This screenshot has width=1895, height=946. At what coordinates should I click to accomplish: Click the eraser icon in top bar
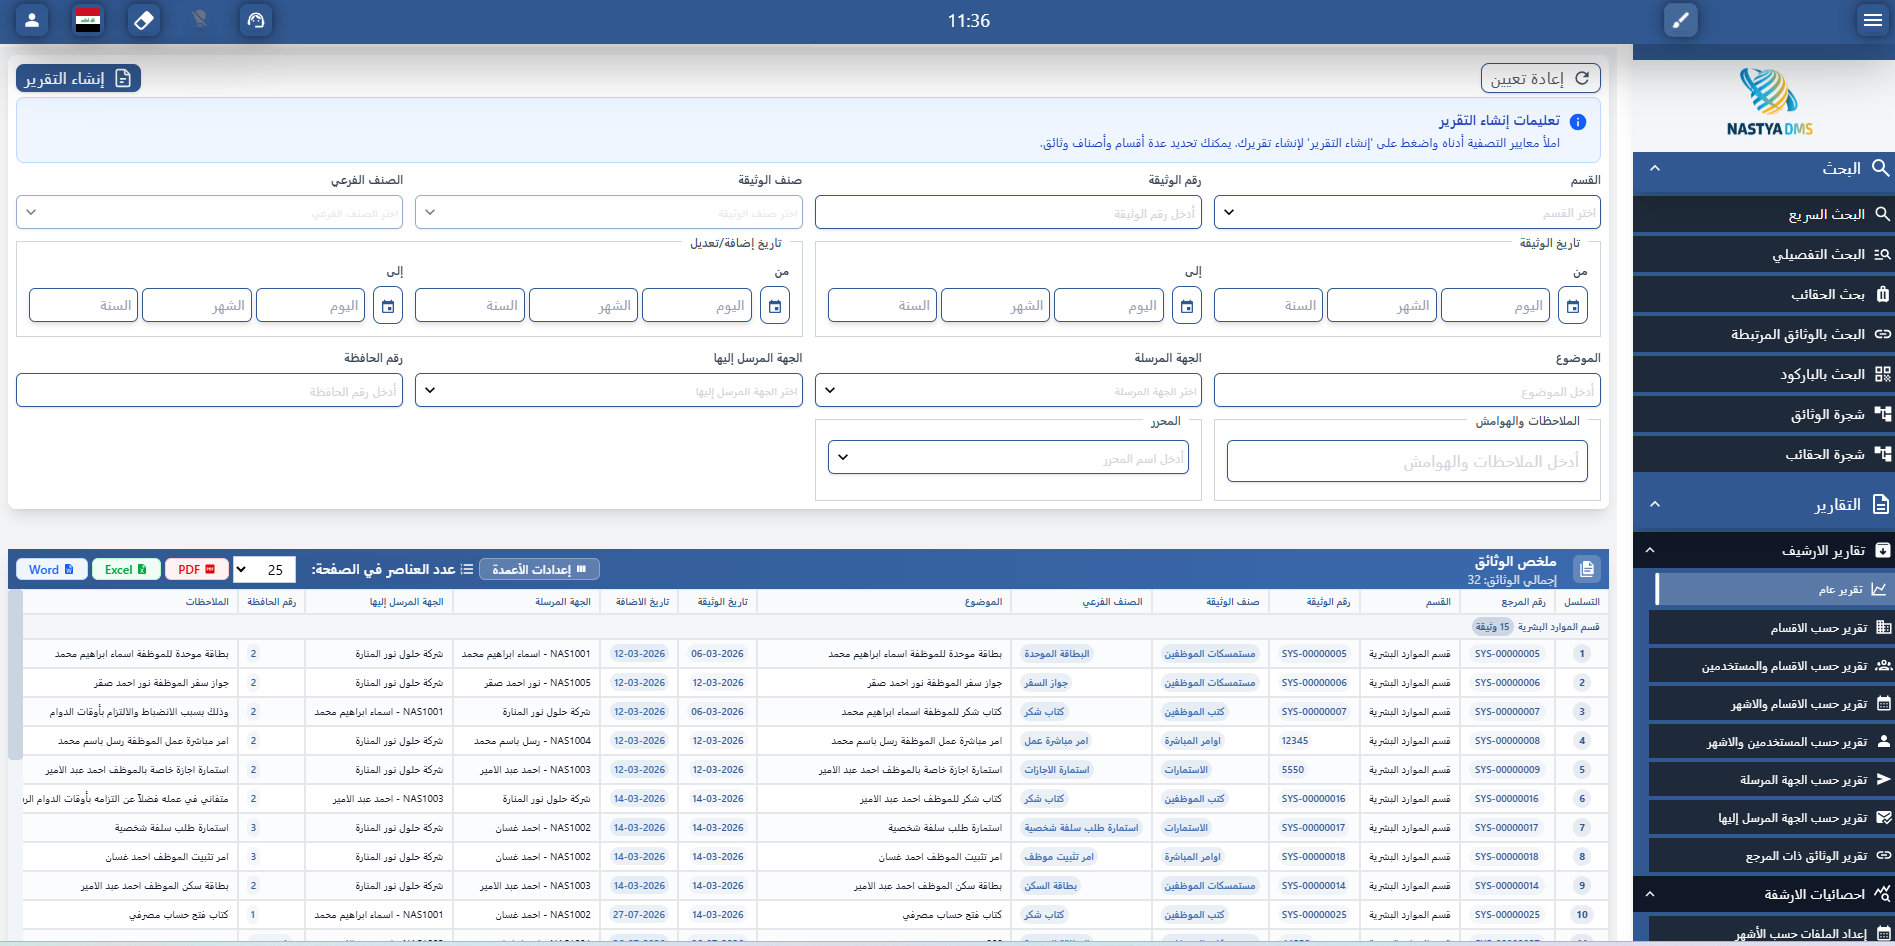coord(144,20)
